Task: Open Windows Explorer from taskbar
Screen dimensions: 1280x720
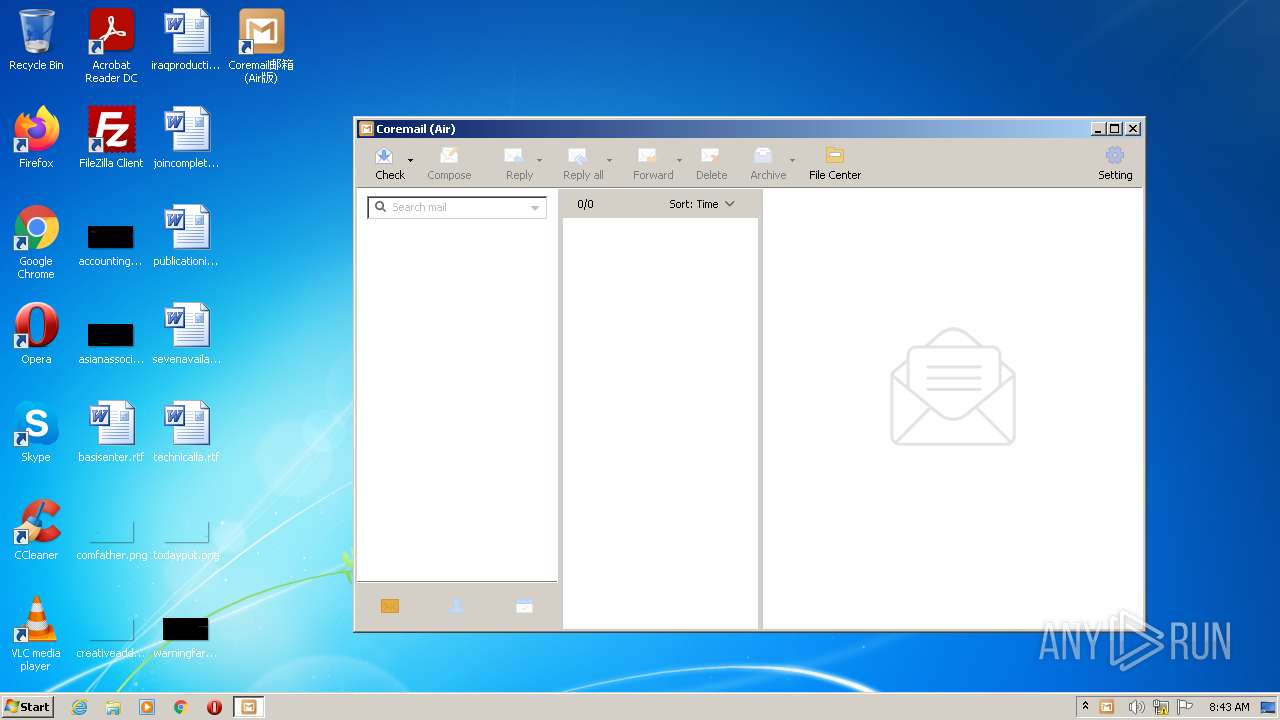Action: pos(113,707)
